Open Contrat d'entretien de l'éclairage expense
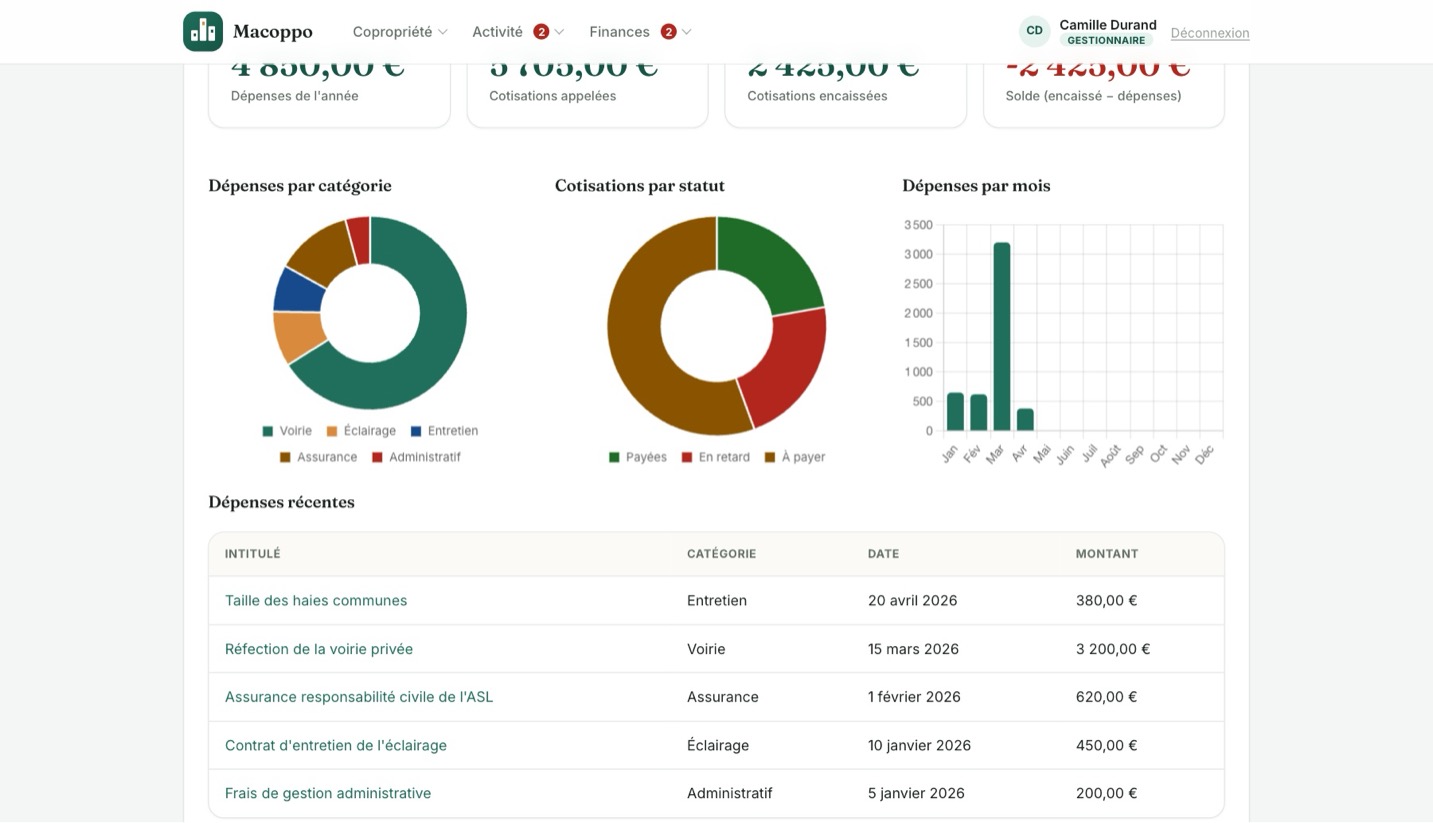Viewport: 1433px width, 823px height. [336, 745]
